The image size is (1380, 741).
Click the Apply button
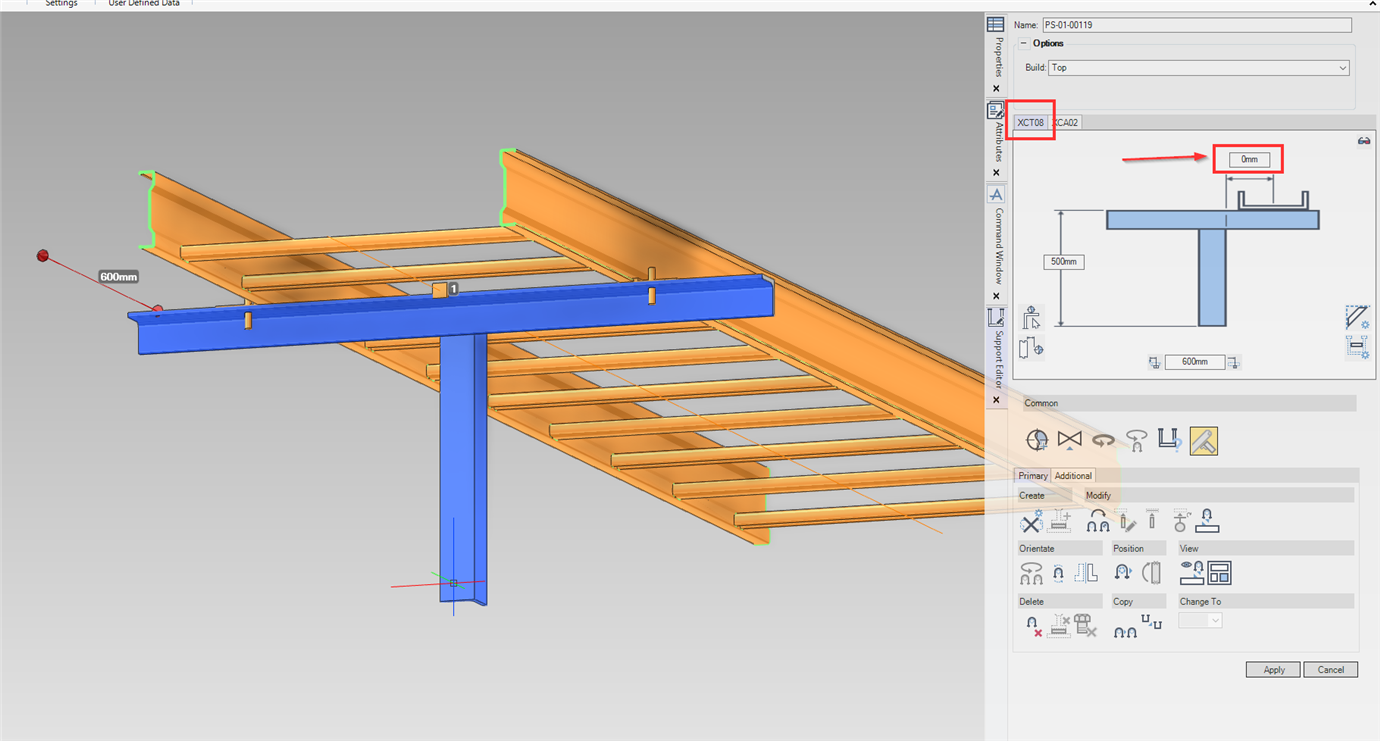click(1273, 670)
